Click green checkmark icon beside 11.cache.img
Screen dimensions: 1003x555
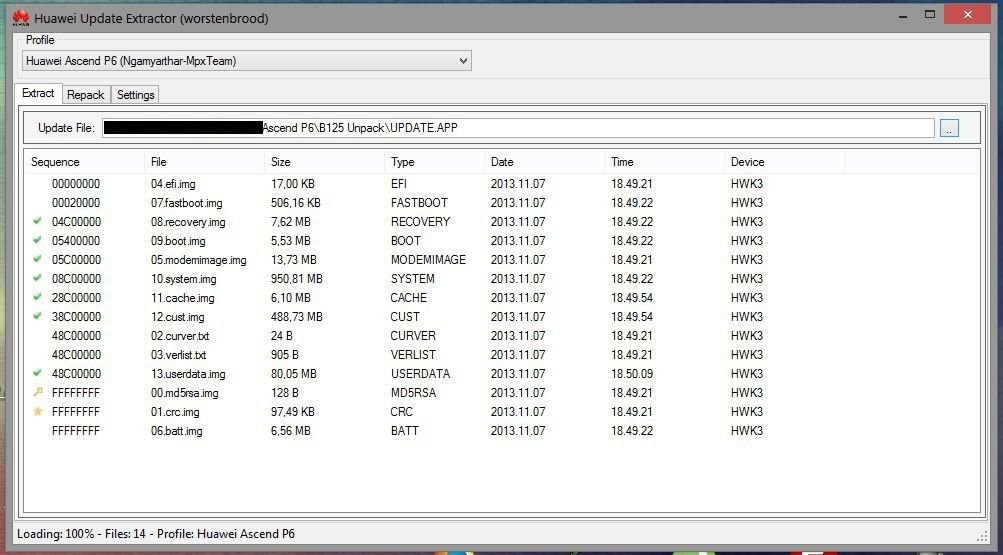(37, 297)
